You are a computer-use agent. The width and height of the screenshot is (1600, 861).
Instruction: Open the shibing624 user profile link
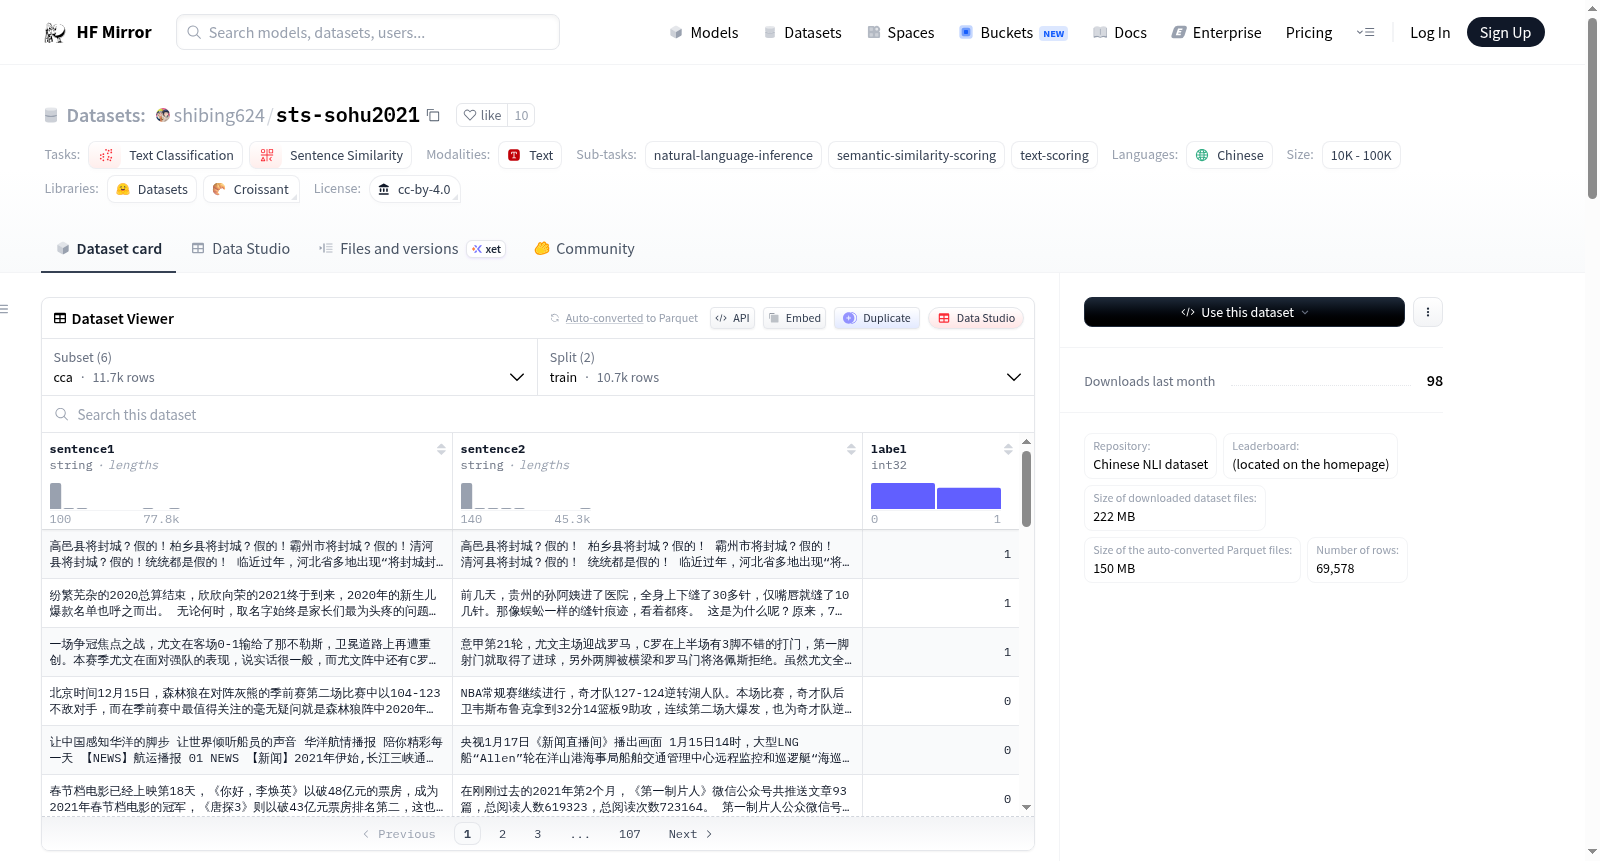click(x=219, y=115)
